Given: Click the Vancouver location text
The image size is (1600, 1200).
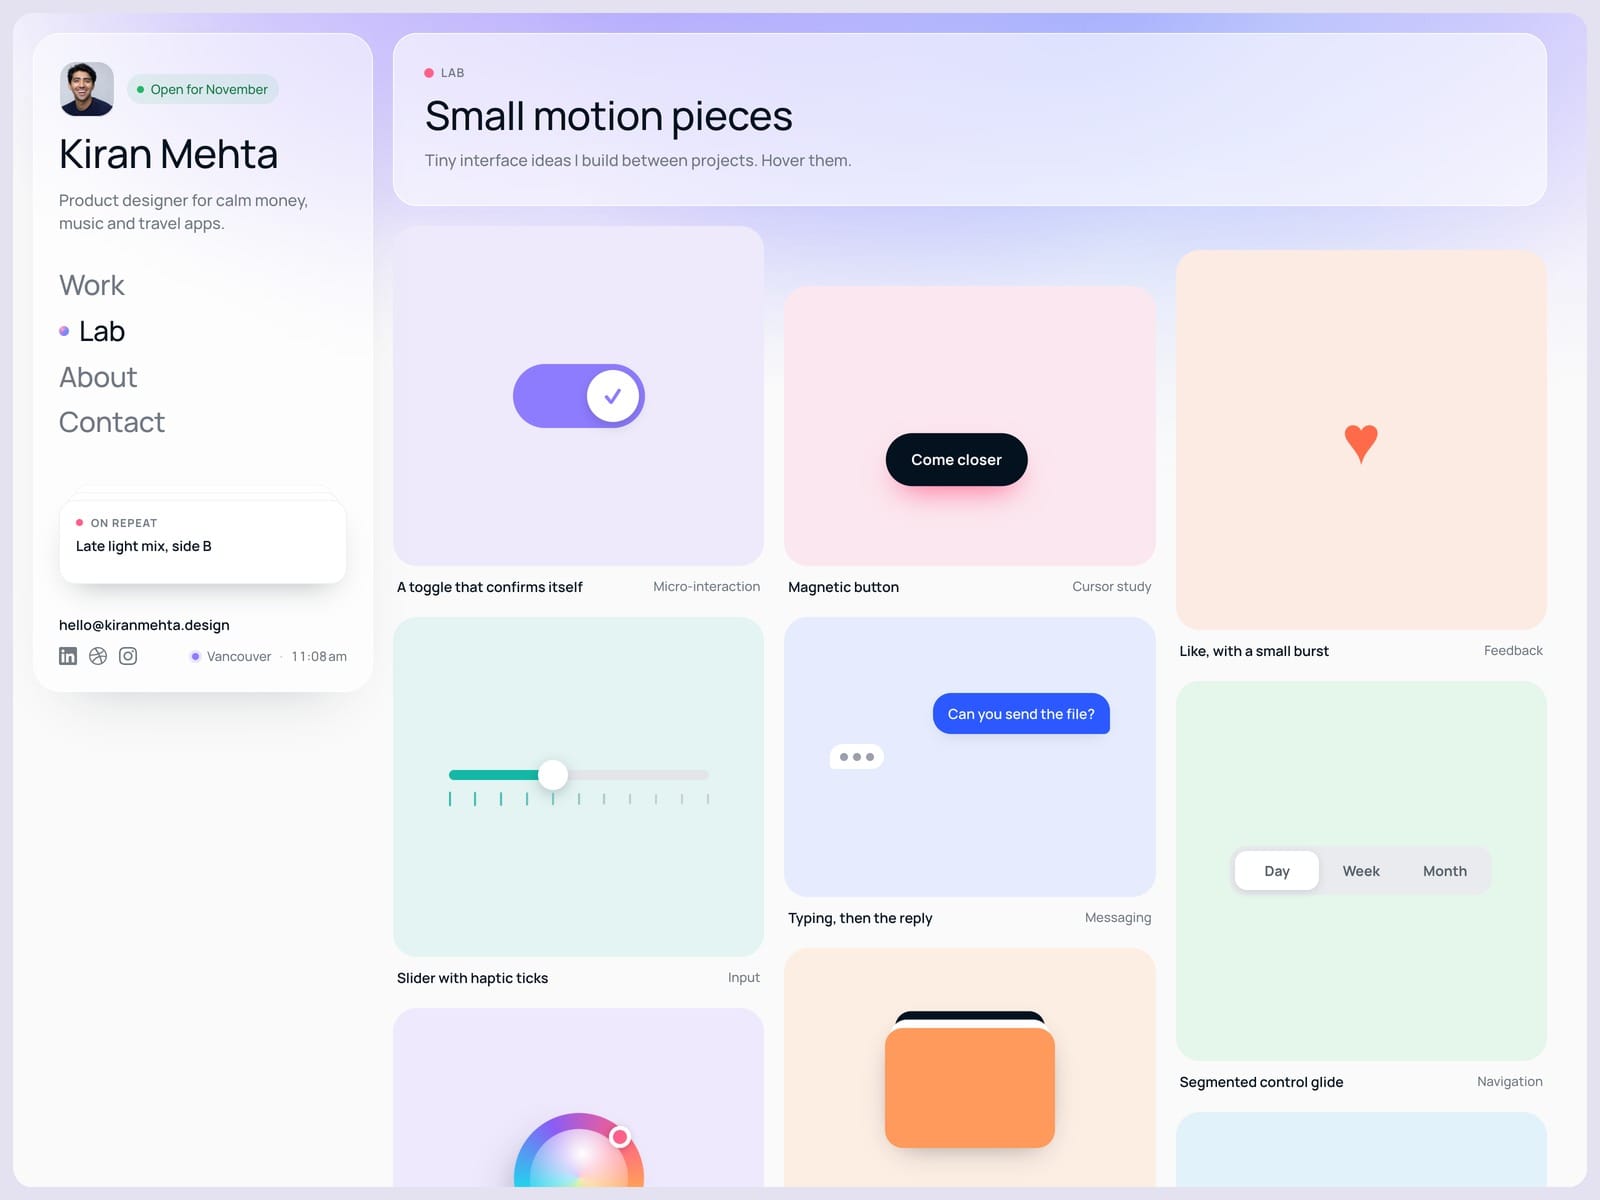Looking at the screenshot, I should pyautogui.click(x=239, y=657).
